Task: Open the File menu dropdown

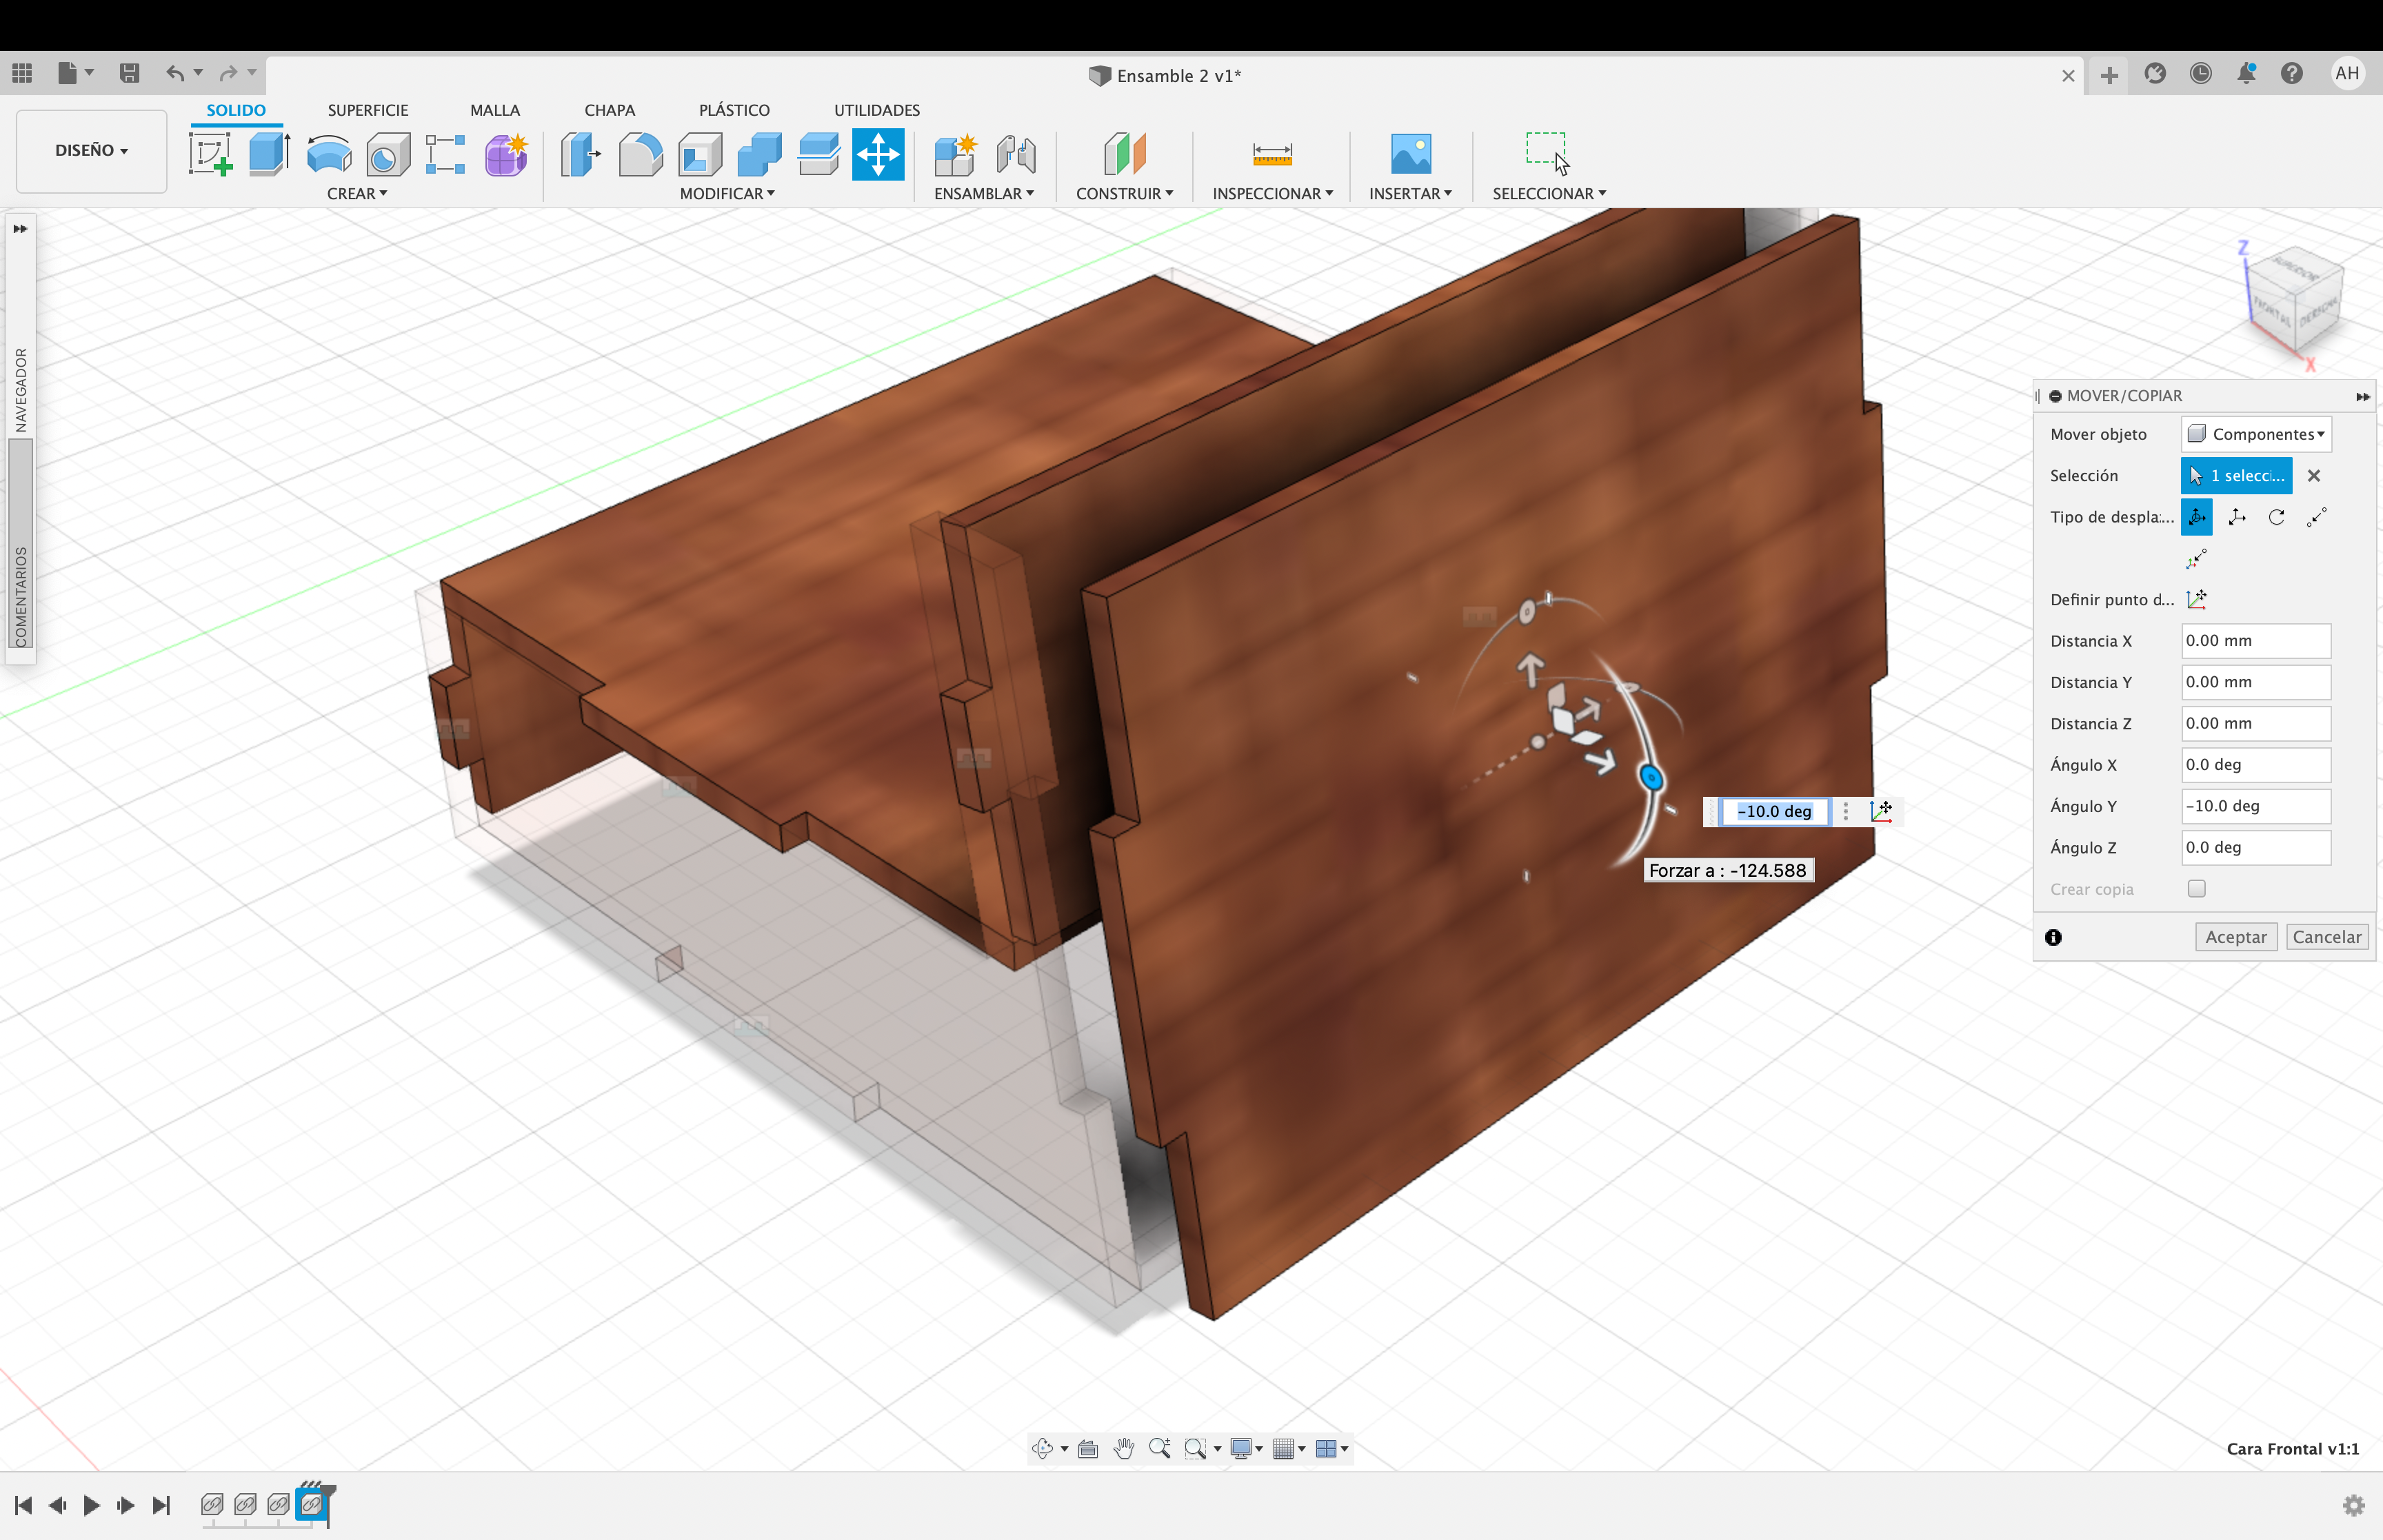Action: [75, 73]
